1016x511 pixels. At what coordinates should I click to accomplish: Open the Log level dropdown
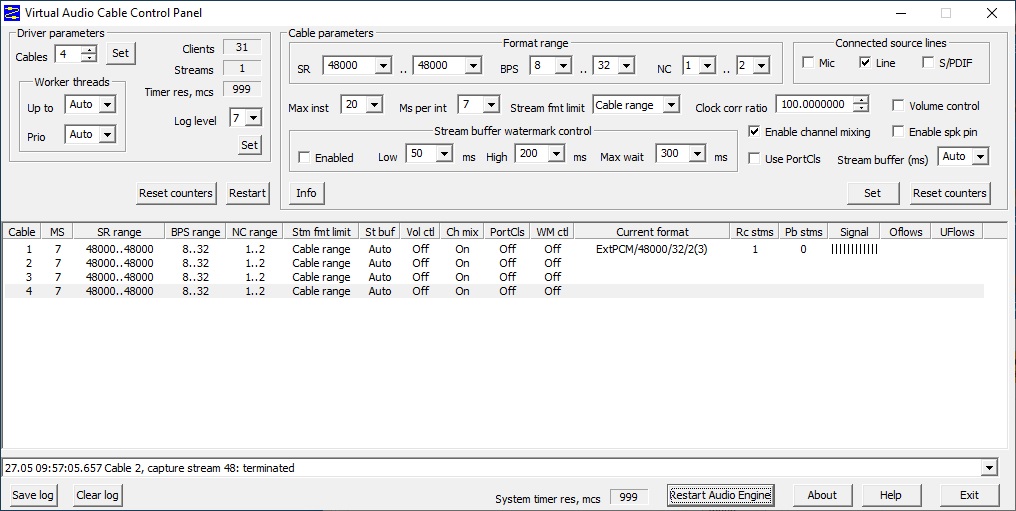point(254,118)
